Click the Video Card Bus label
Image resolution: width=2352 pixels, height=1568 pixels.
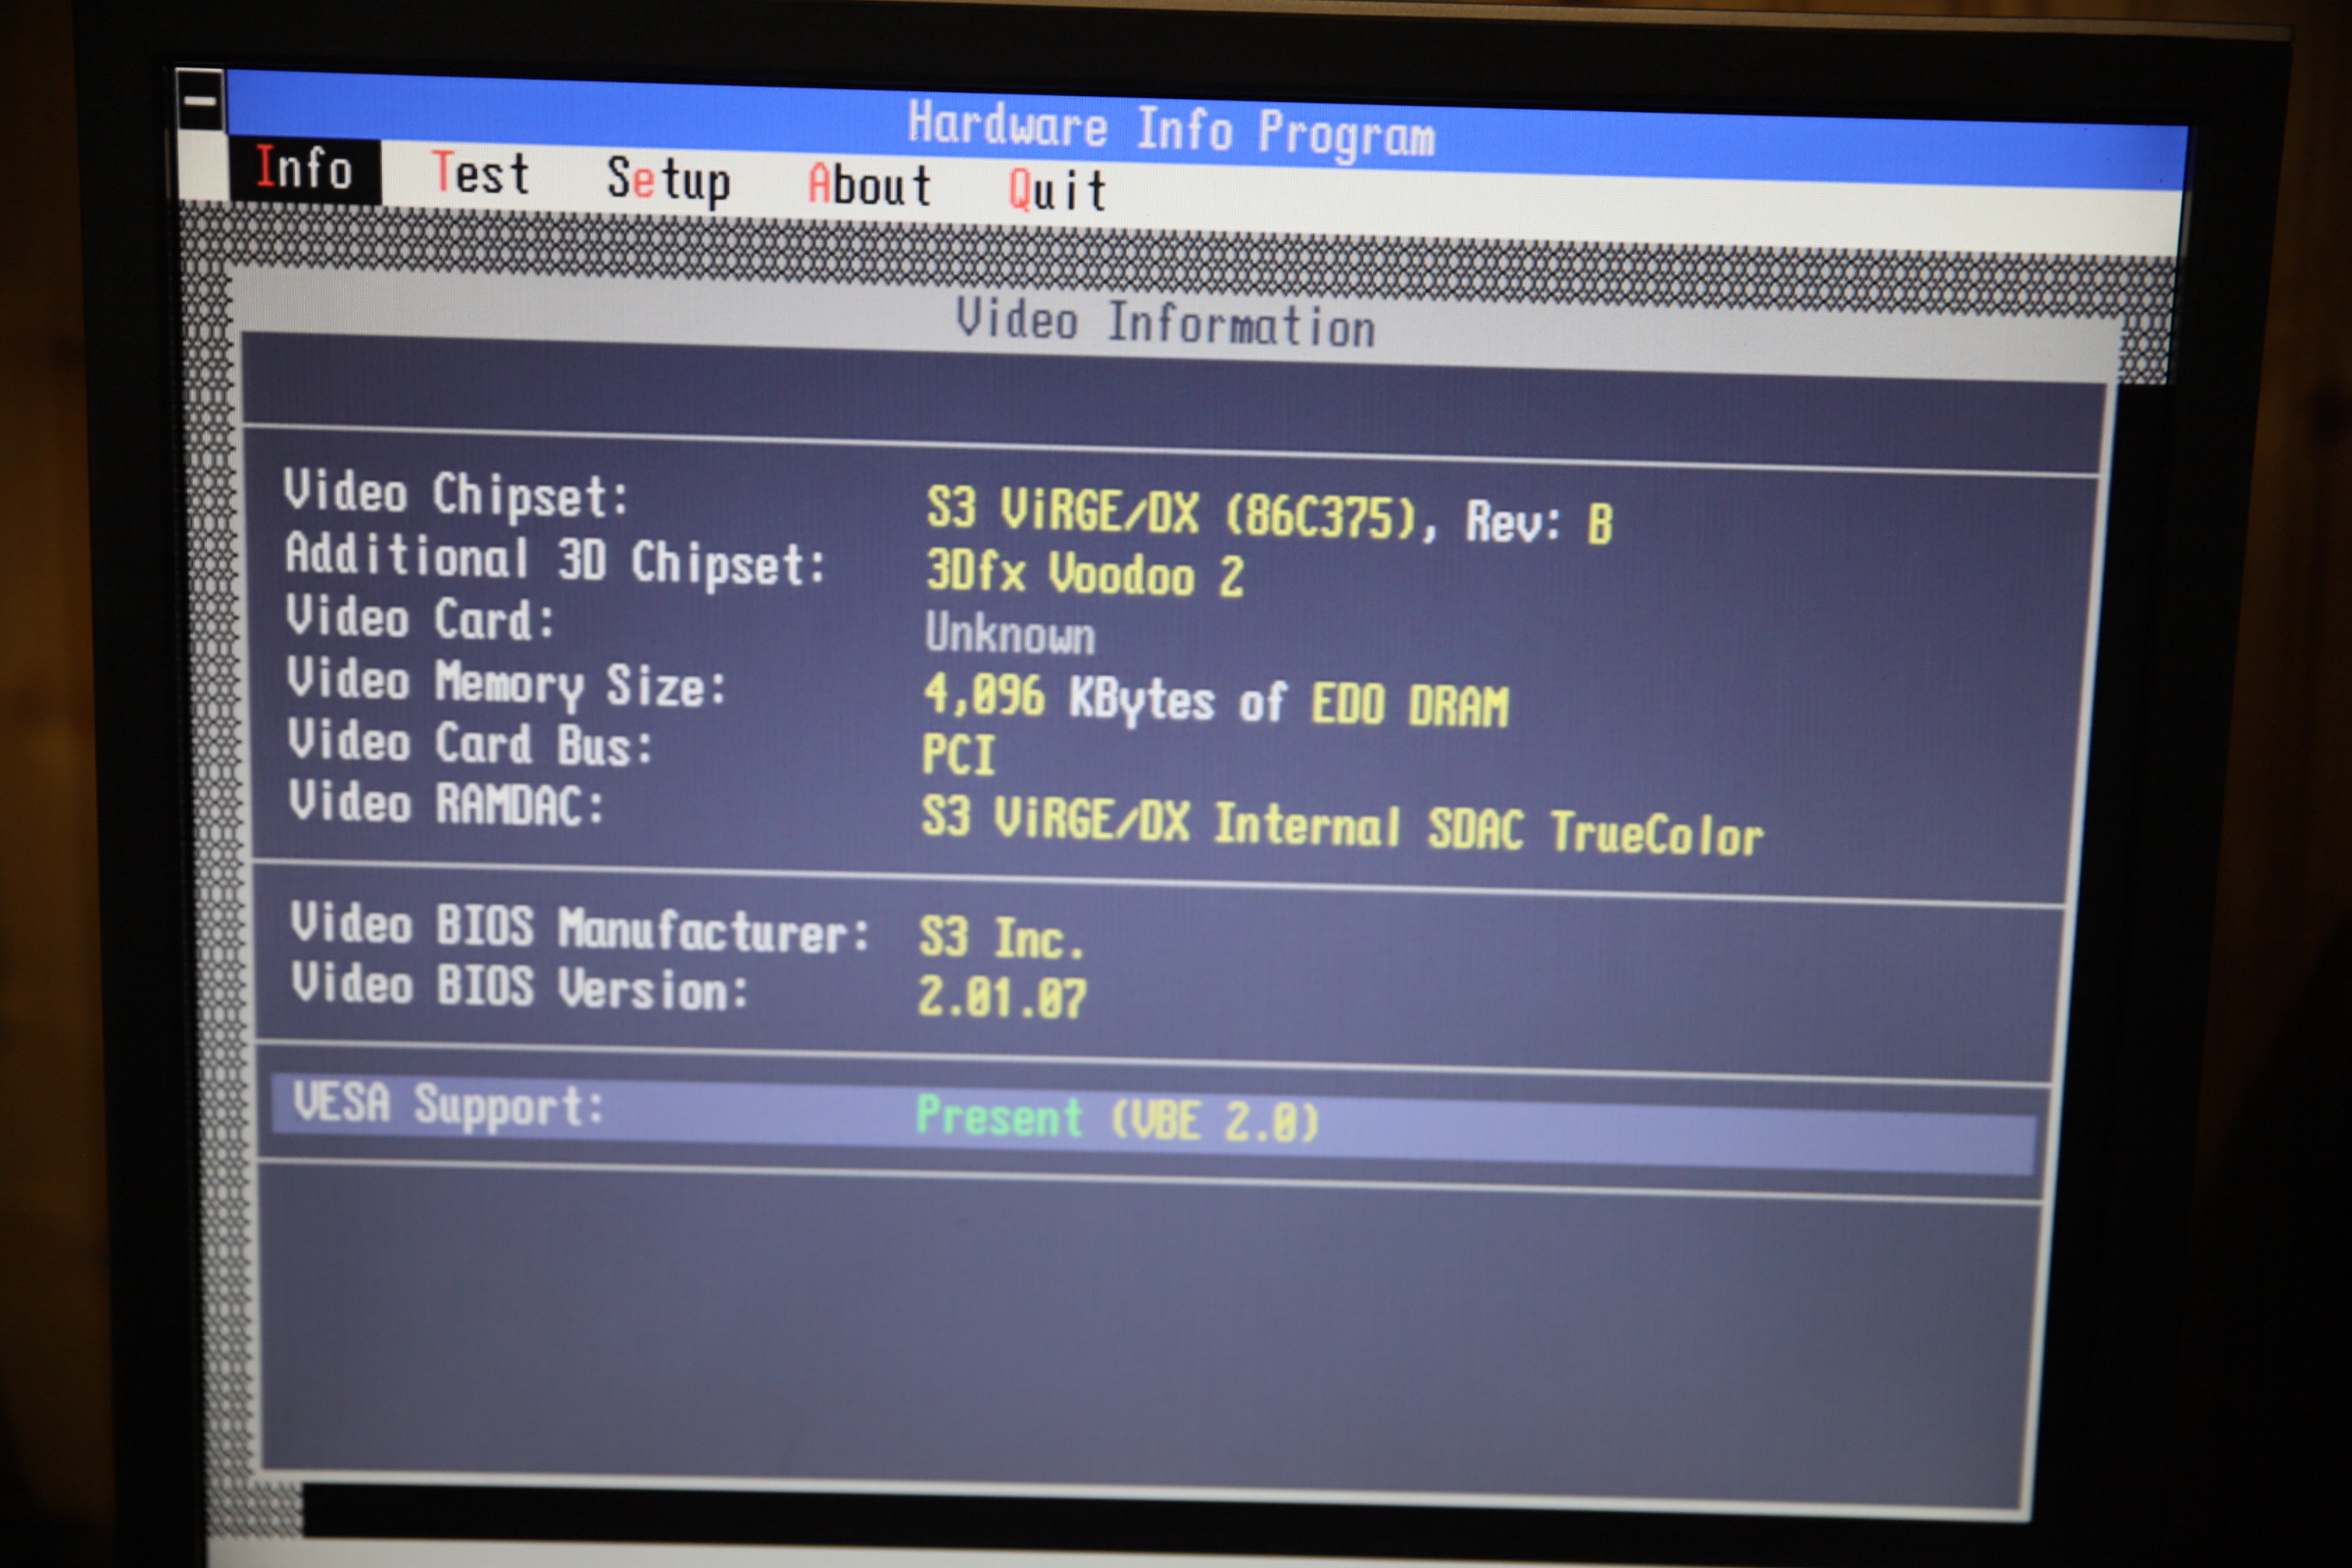(470, 744)
